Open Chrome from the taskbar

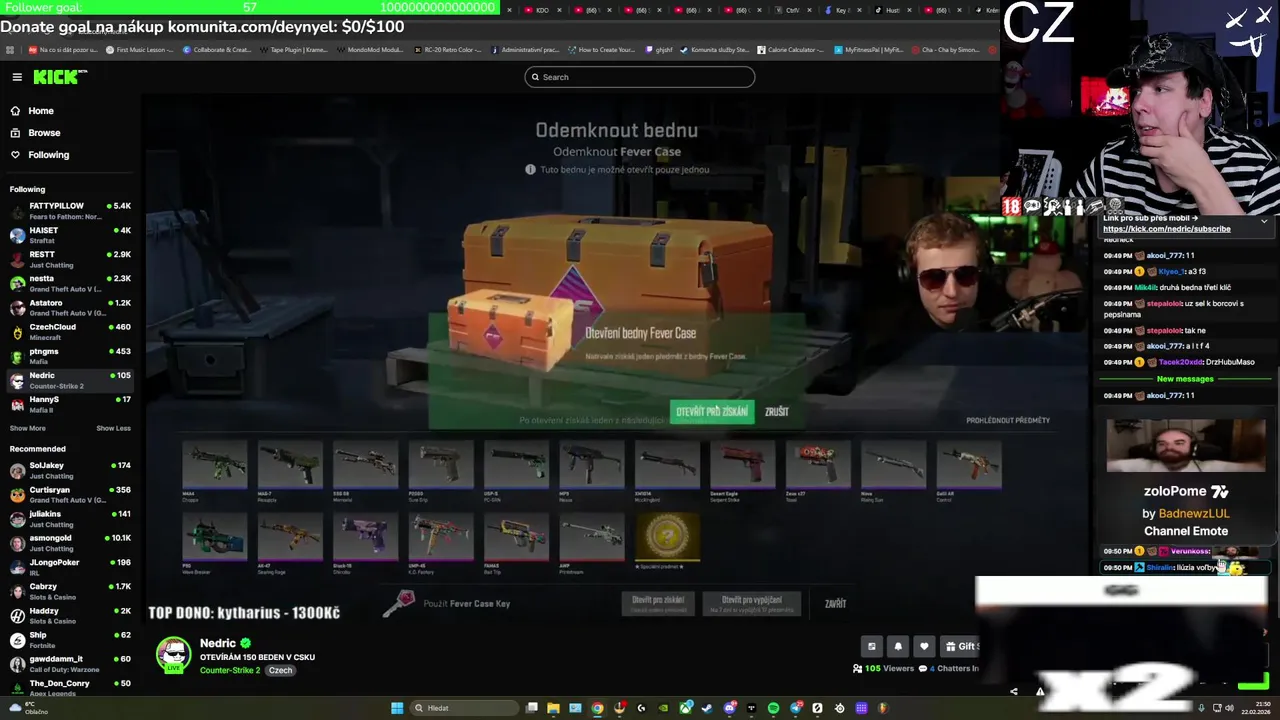click(597, 708)
